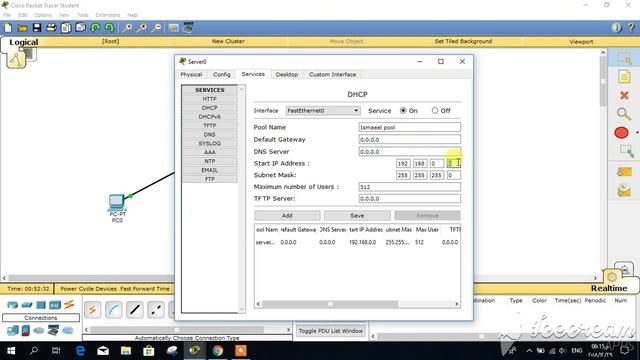Screen dimensions: 640x360
Task: Click the Paste icon in the main toolbar
Action: (80, 28)
